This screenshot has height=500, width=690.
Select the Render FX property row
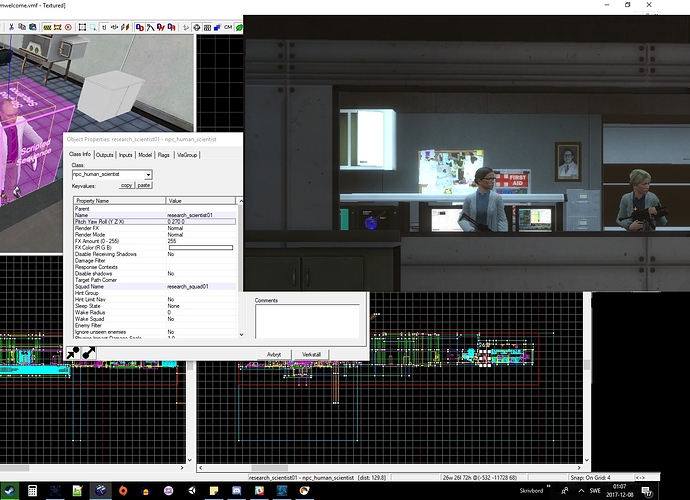155,228
